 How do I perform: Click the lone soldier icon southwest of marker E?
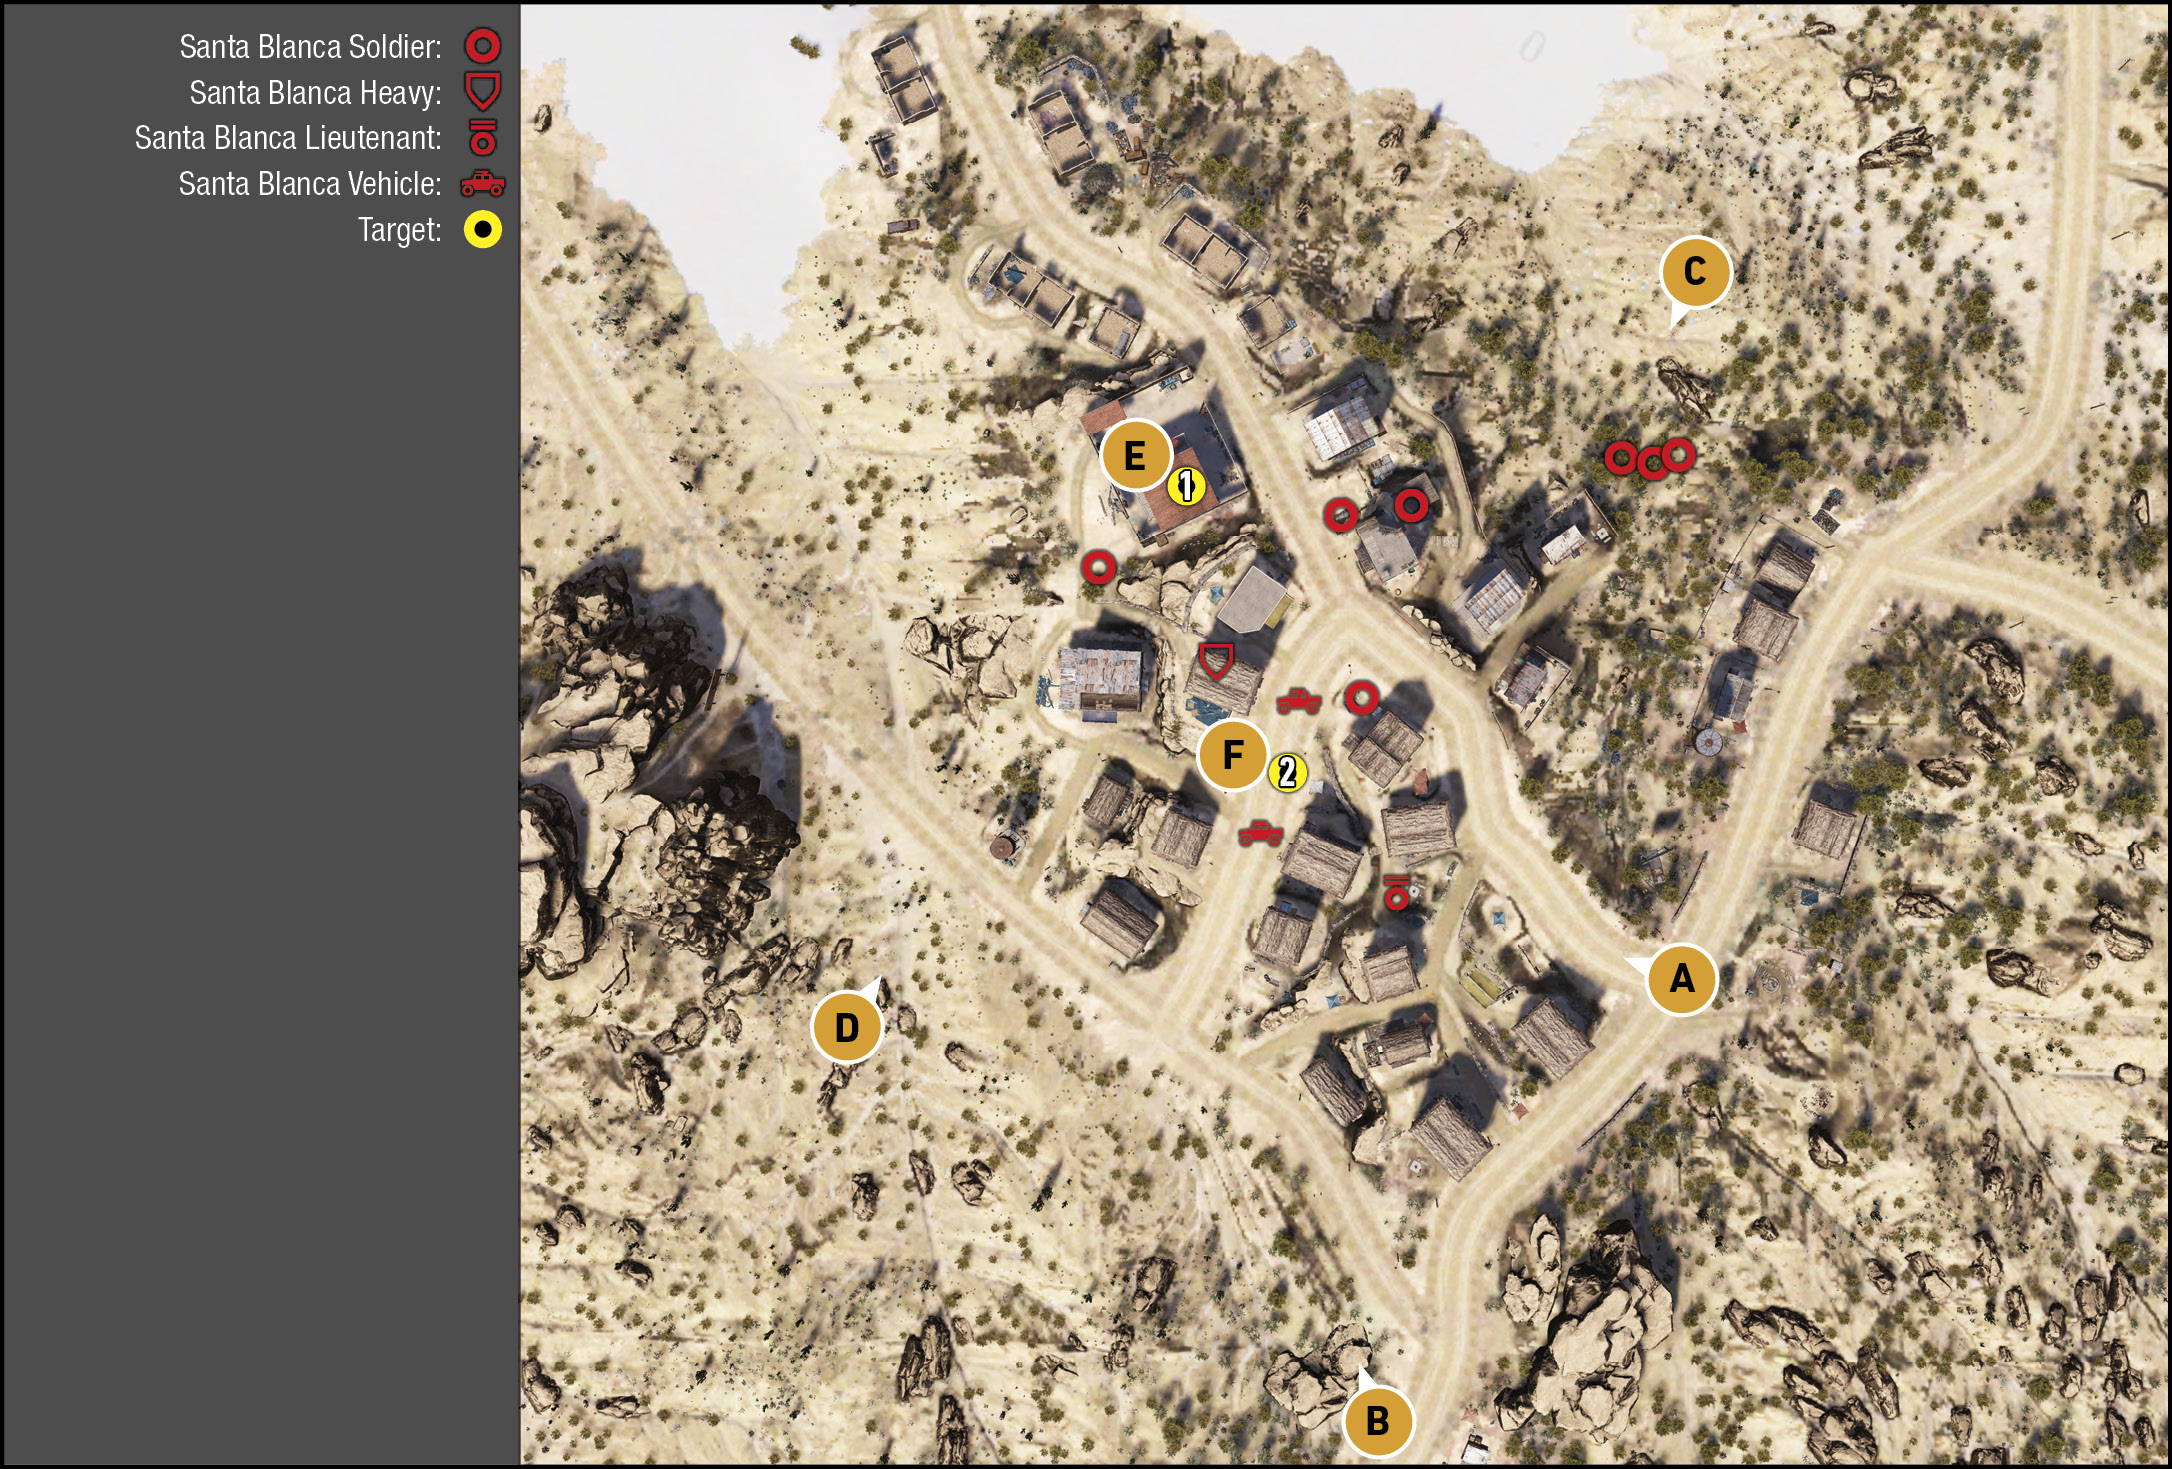click(x=1098, y=567)
